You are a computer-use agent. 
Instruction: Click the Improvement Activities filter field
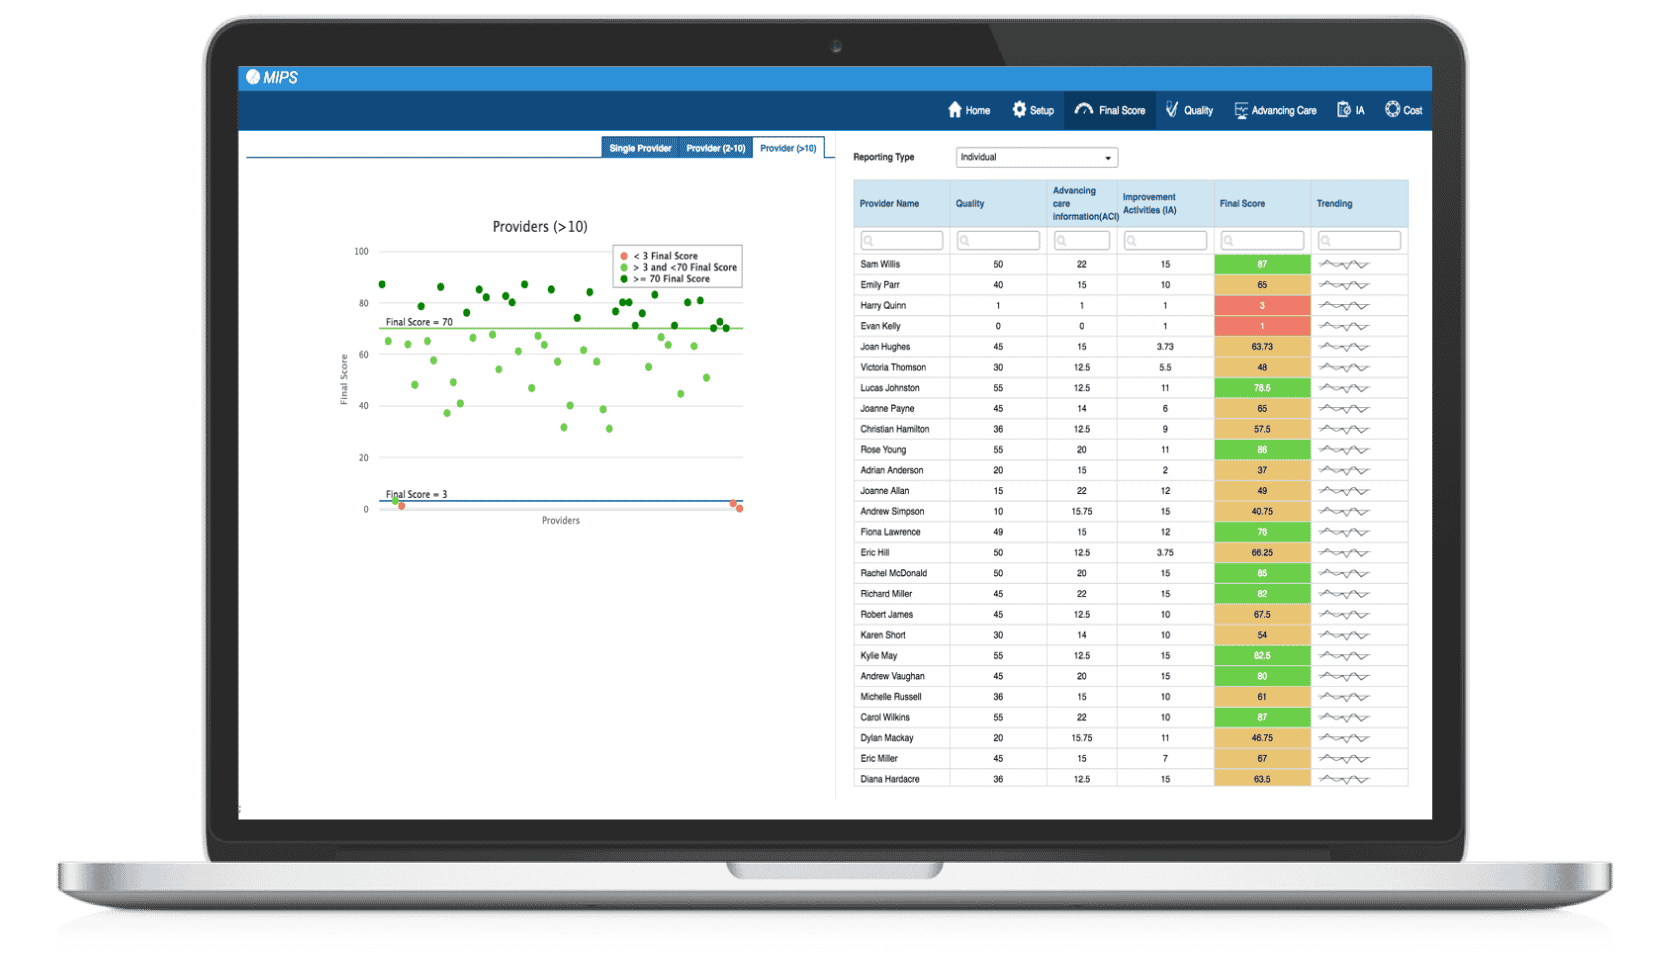coord(1165,241)
